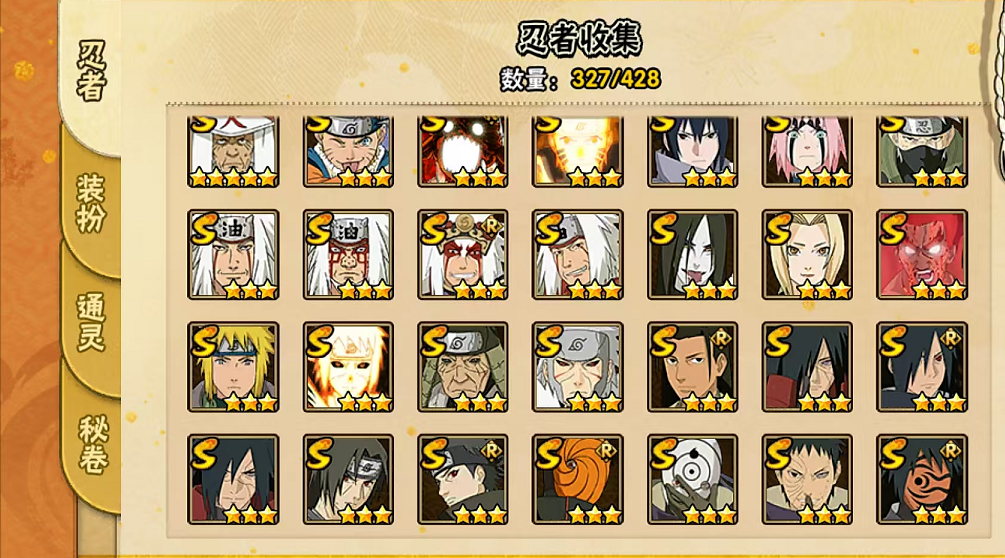This screenshot has width=1005, height=558.
Task: Open the elderly Hiruzen in white hat card
Action: (x=233, y=152)
